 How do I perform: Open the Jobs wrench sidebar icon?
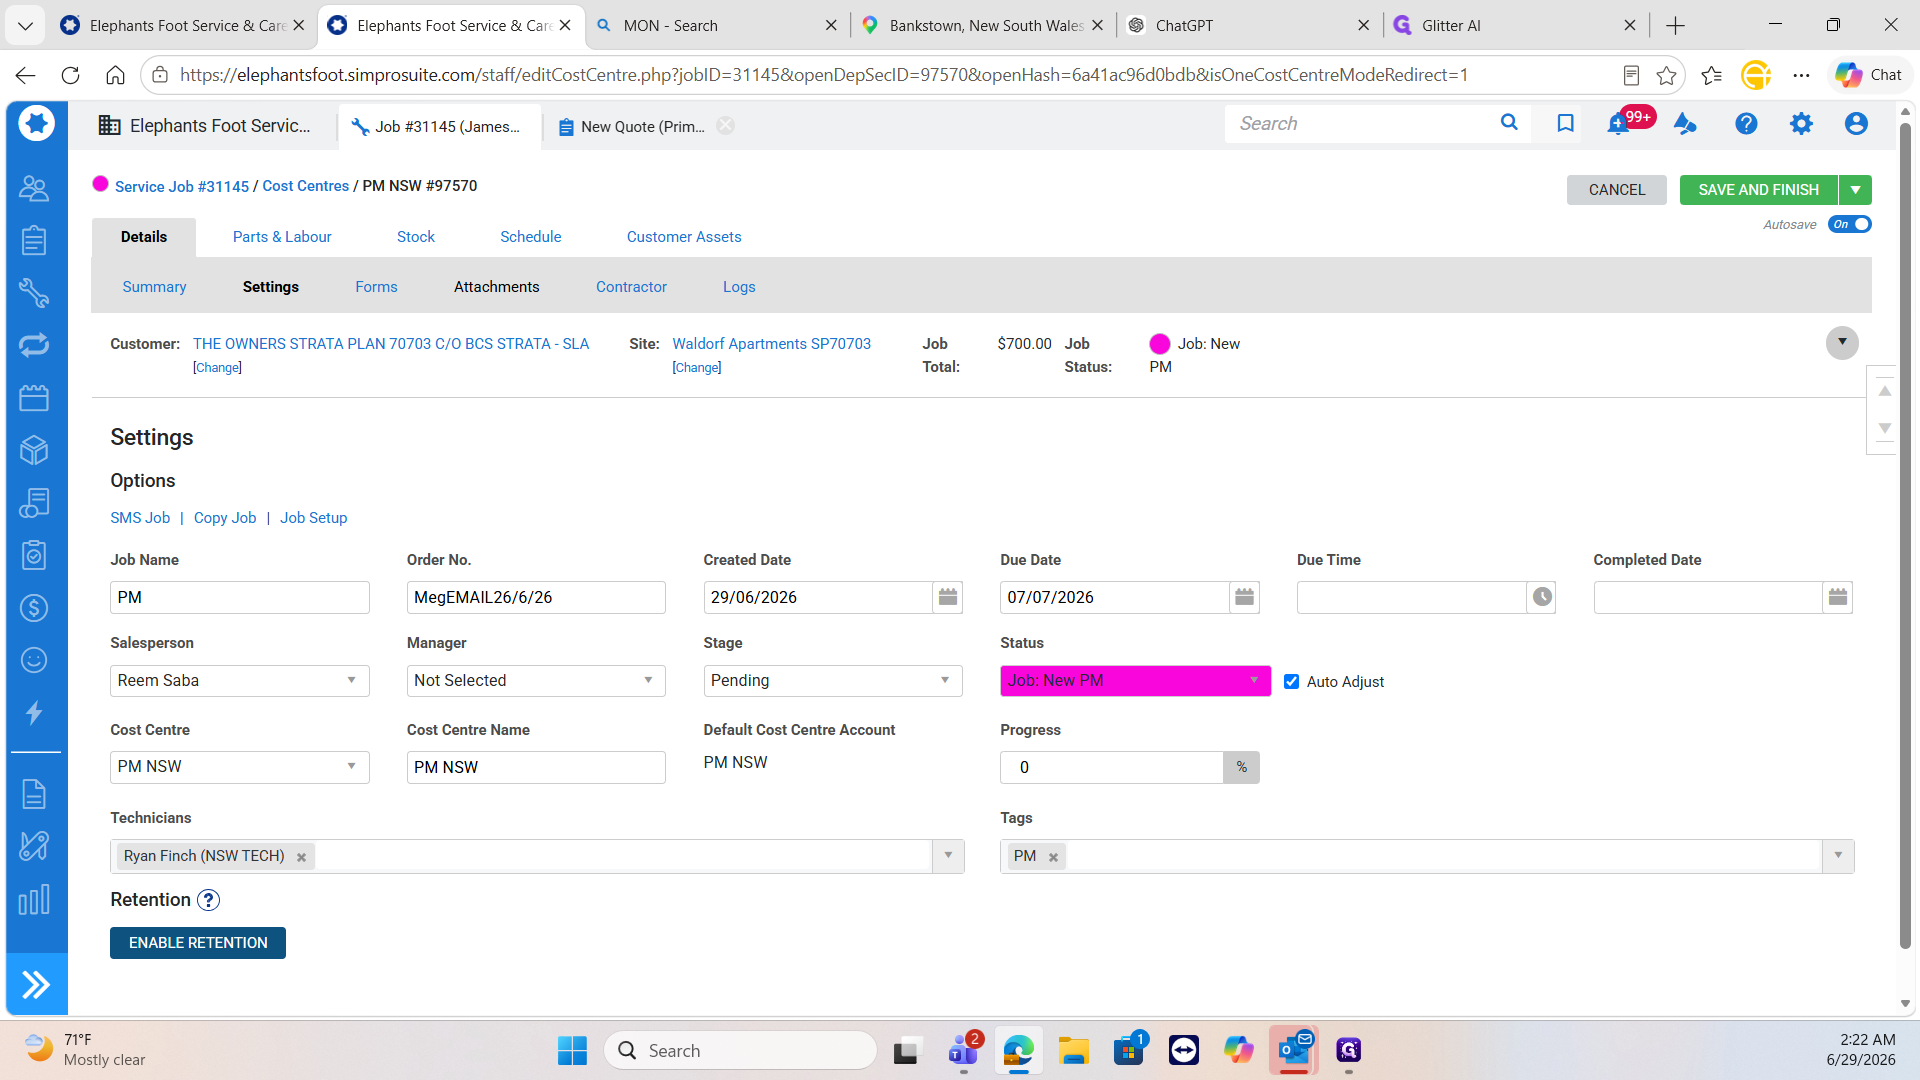click(x=34, y=292)
